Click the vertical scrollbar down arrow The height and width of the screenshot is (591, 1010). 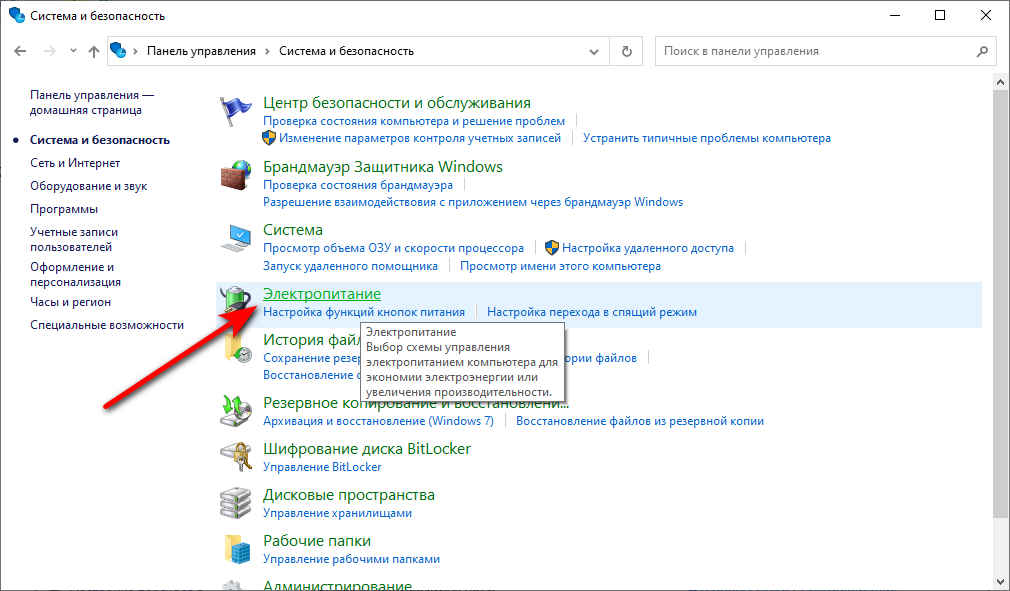pyautogui.click(x=1001, y=581)
